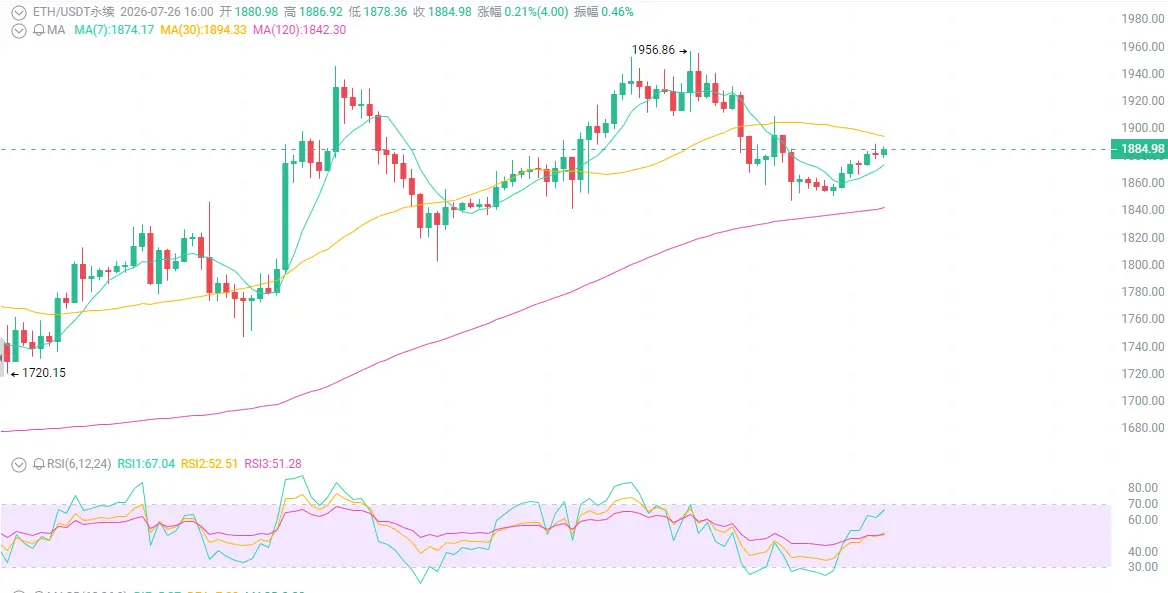Screen dimensions: 1168x593
Task: Collapse the RSI indicator chevron
Action: (x=19, y=464)
